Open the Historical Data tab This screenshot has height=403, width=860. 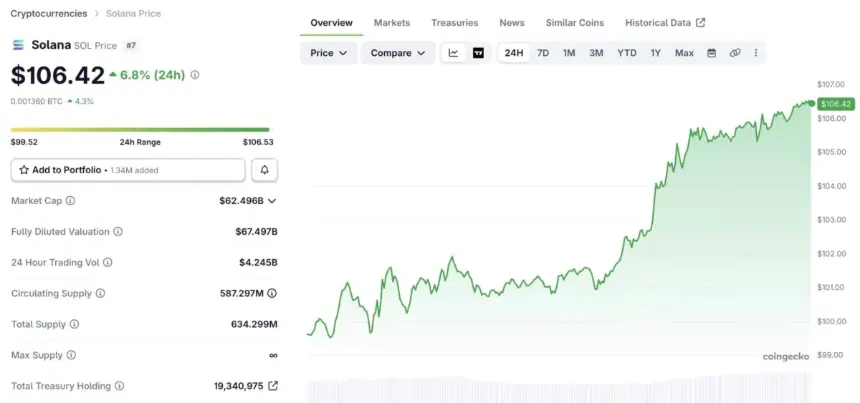[665, 23]
